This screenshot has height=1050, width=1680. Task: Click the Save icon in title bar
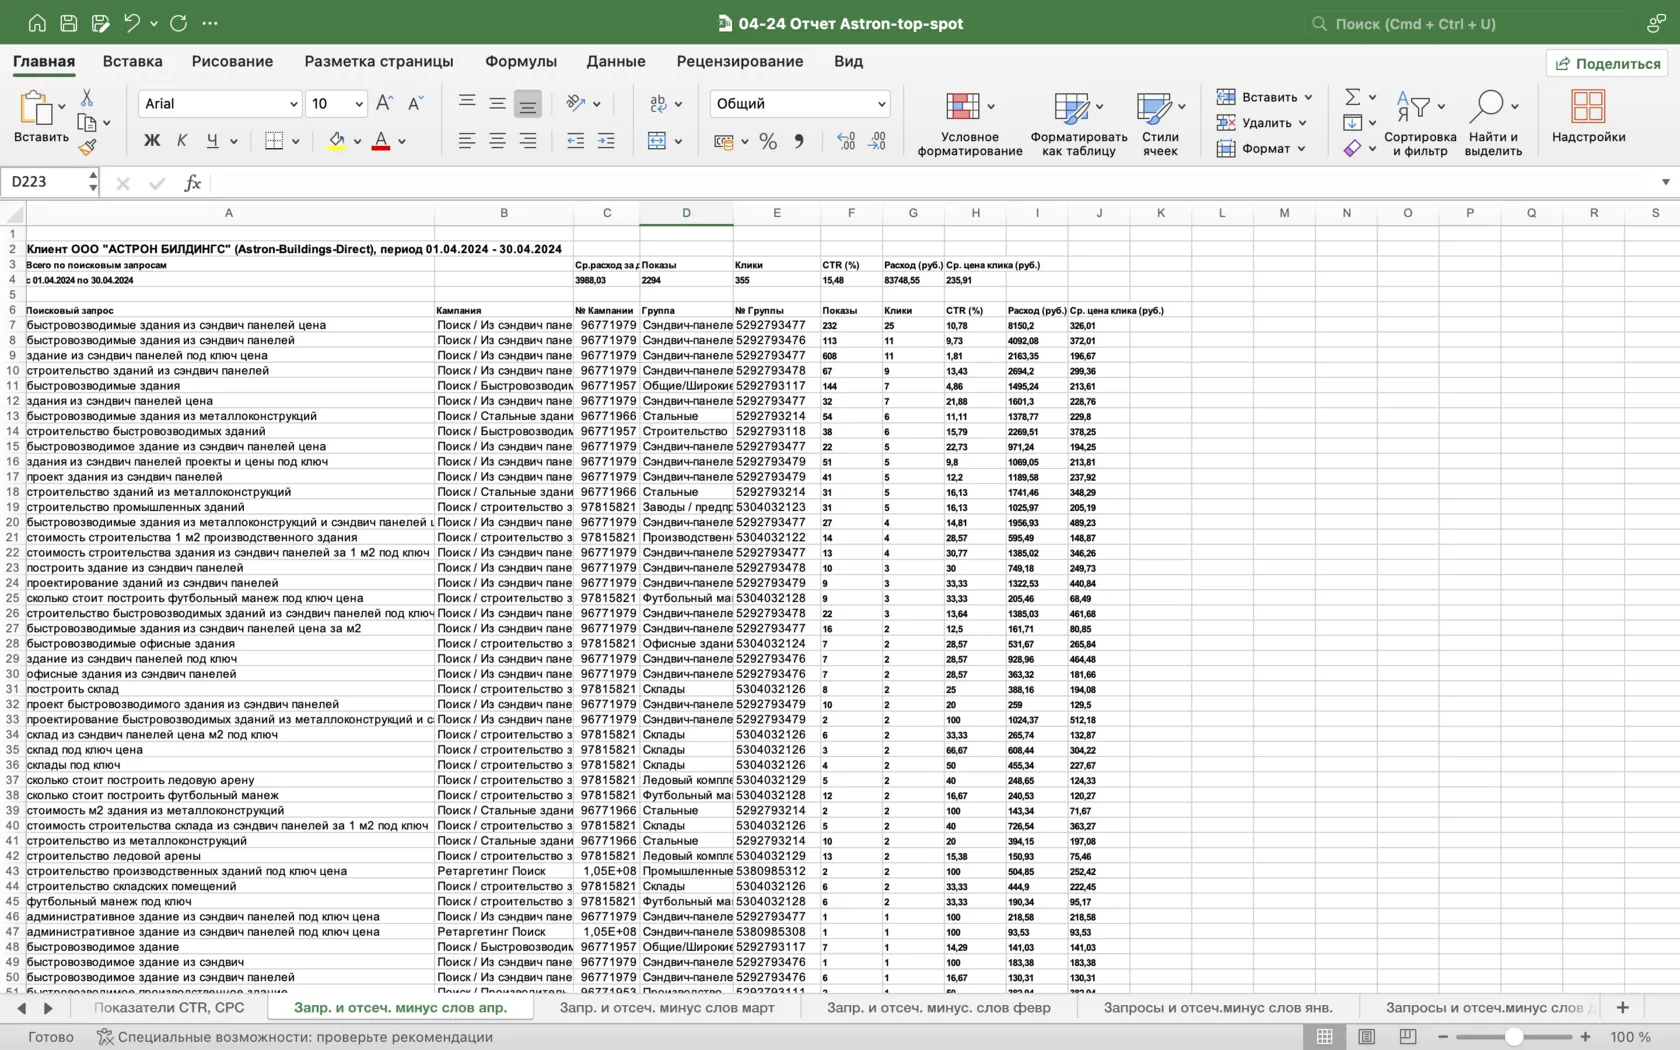[69, 23]
